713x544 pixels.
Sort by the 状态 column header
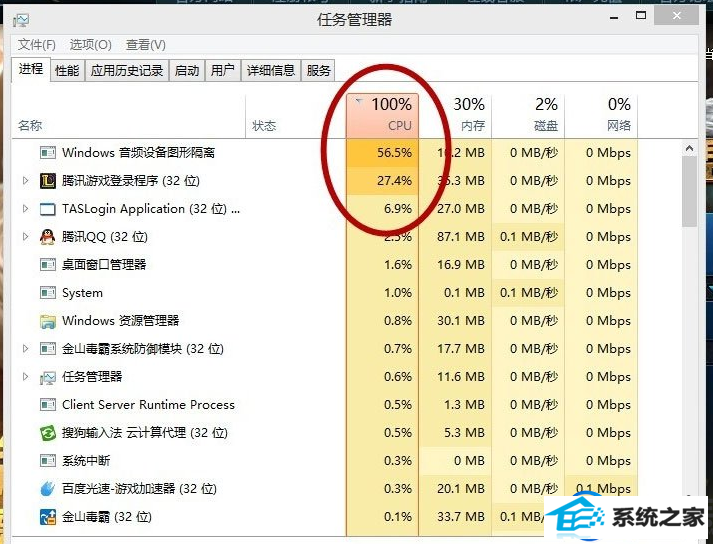point(296,116)
